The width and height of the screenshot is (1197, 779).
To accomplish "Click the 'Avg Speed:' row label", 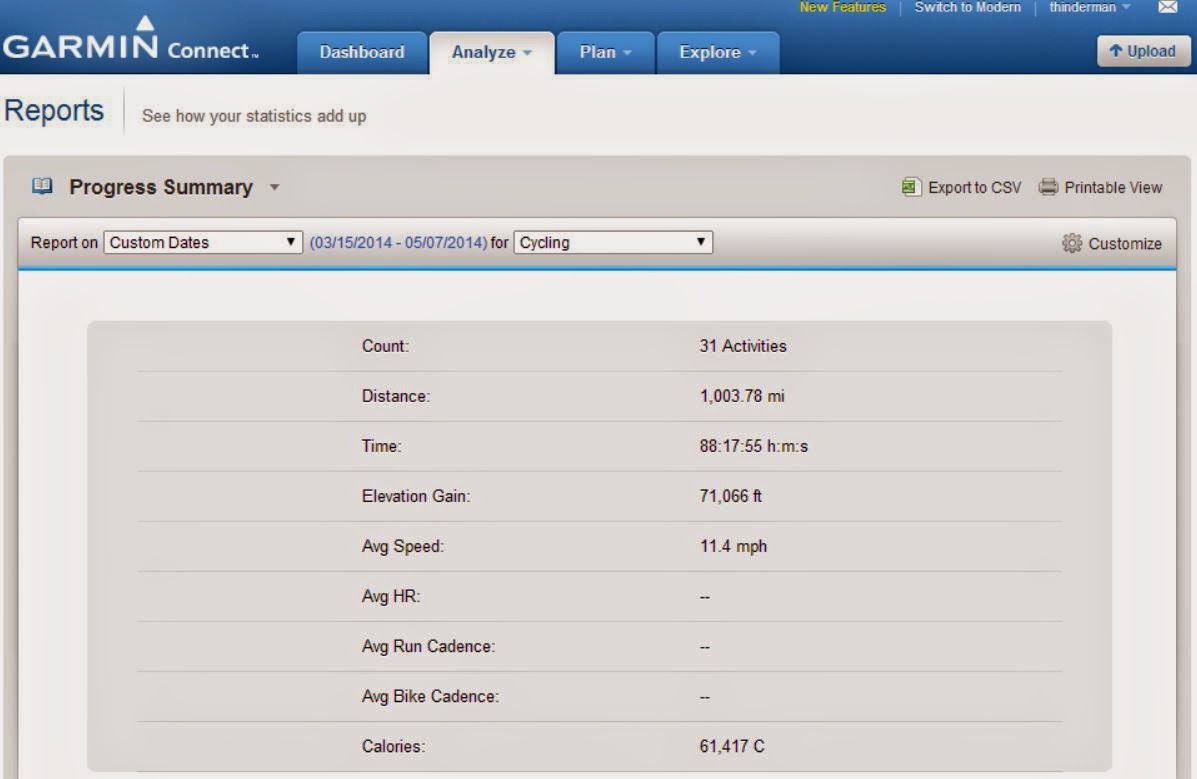I will [x=403, y=546].
